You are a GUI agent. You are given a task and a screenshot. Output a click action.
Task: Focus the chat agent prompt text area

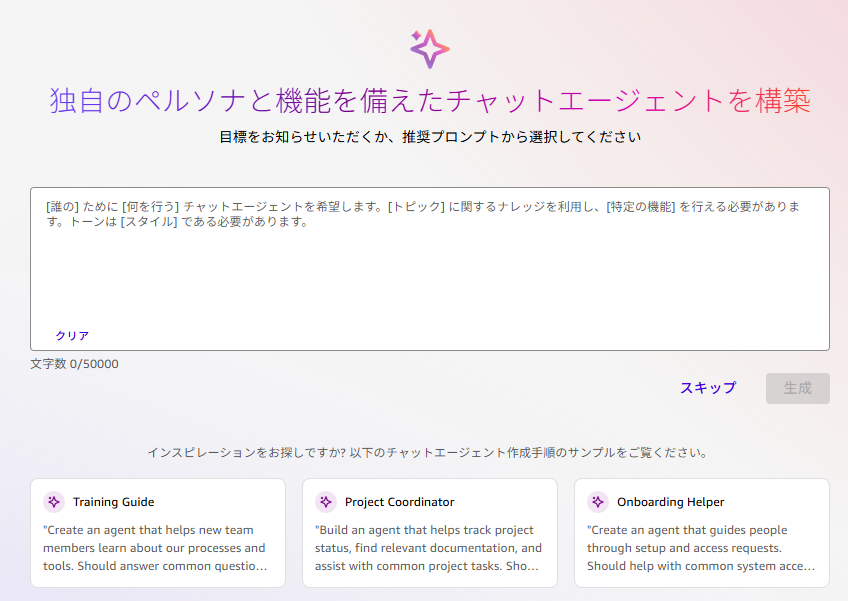(429, 269)
